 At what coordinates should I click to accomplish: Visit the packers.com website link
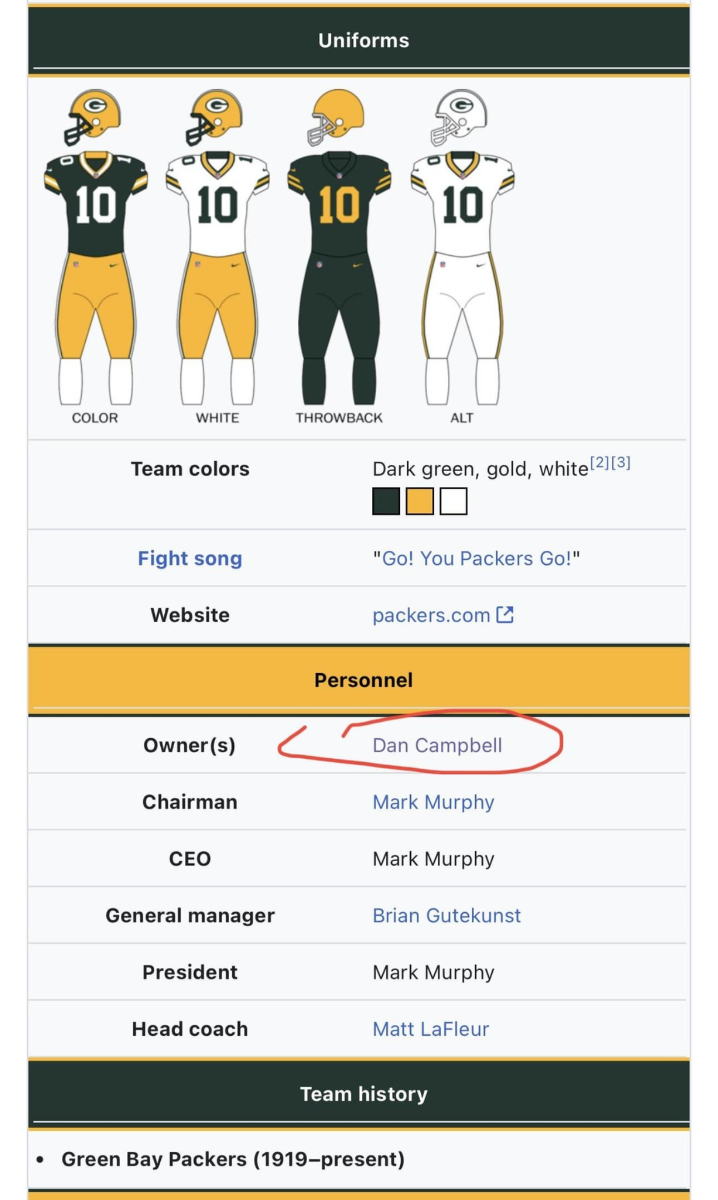pos(431,615)
